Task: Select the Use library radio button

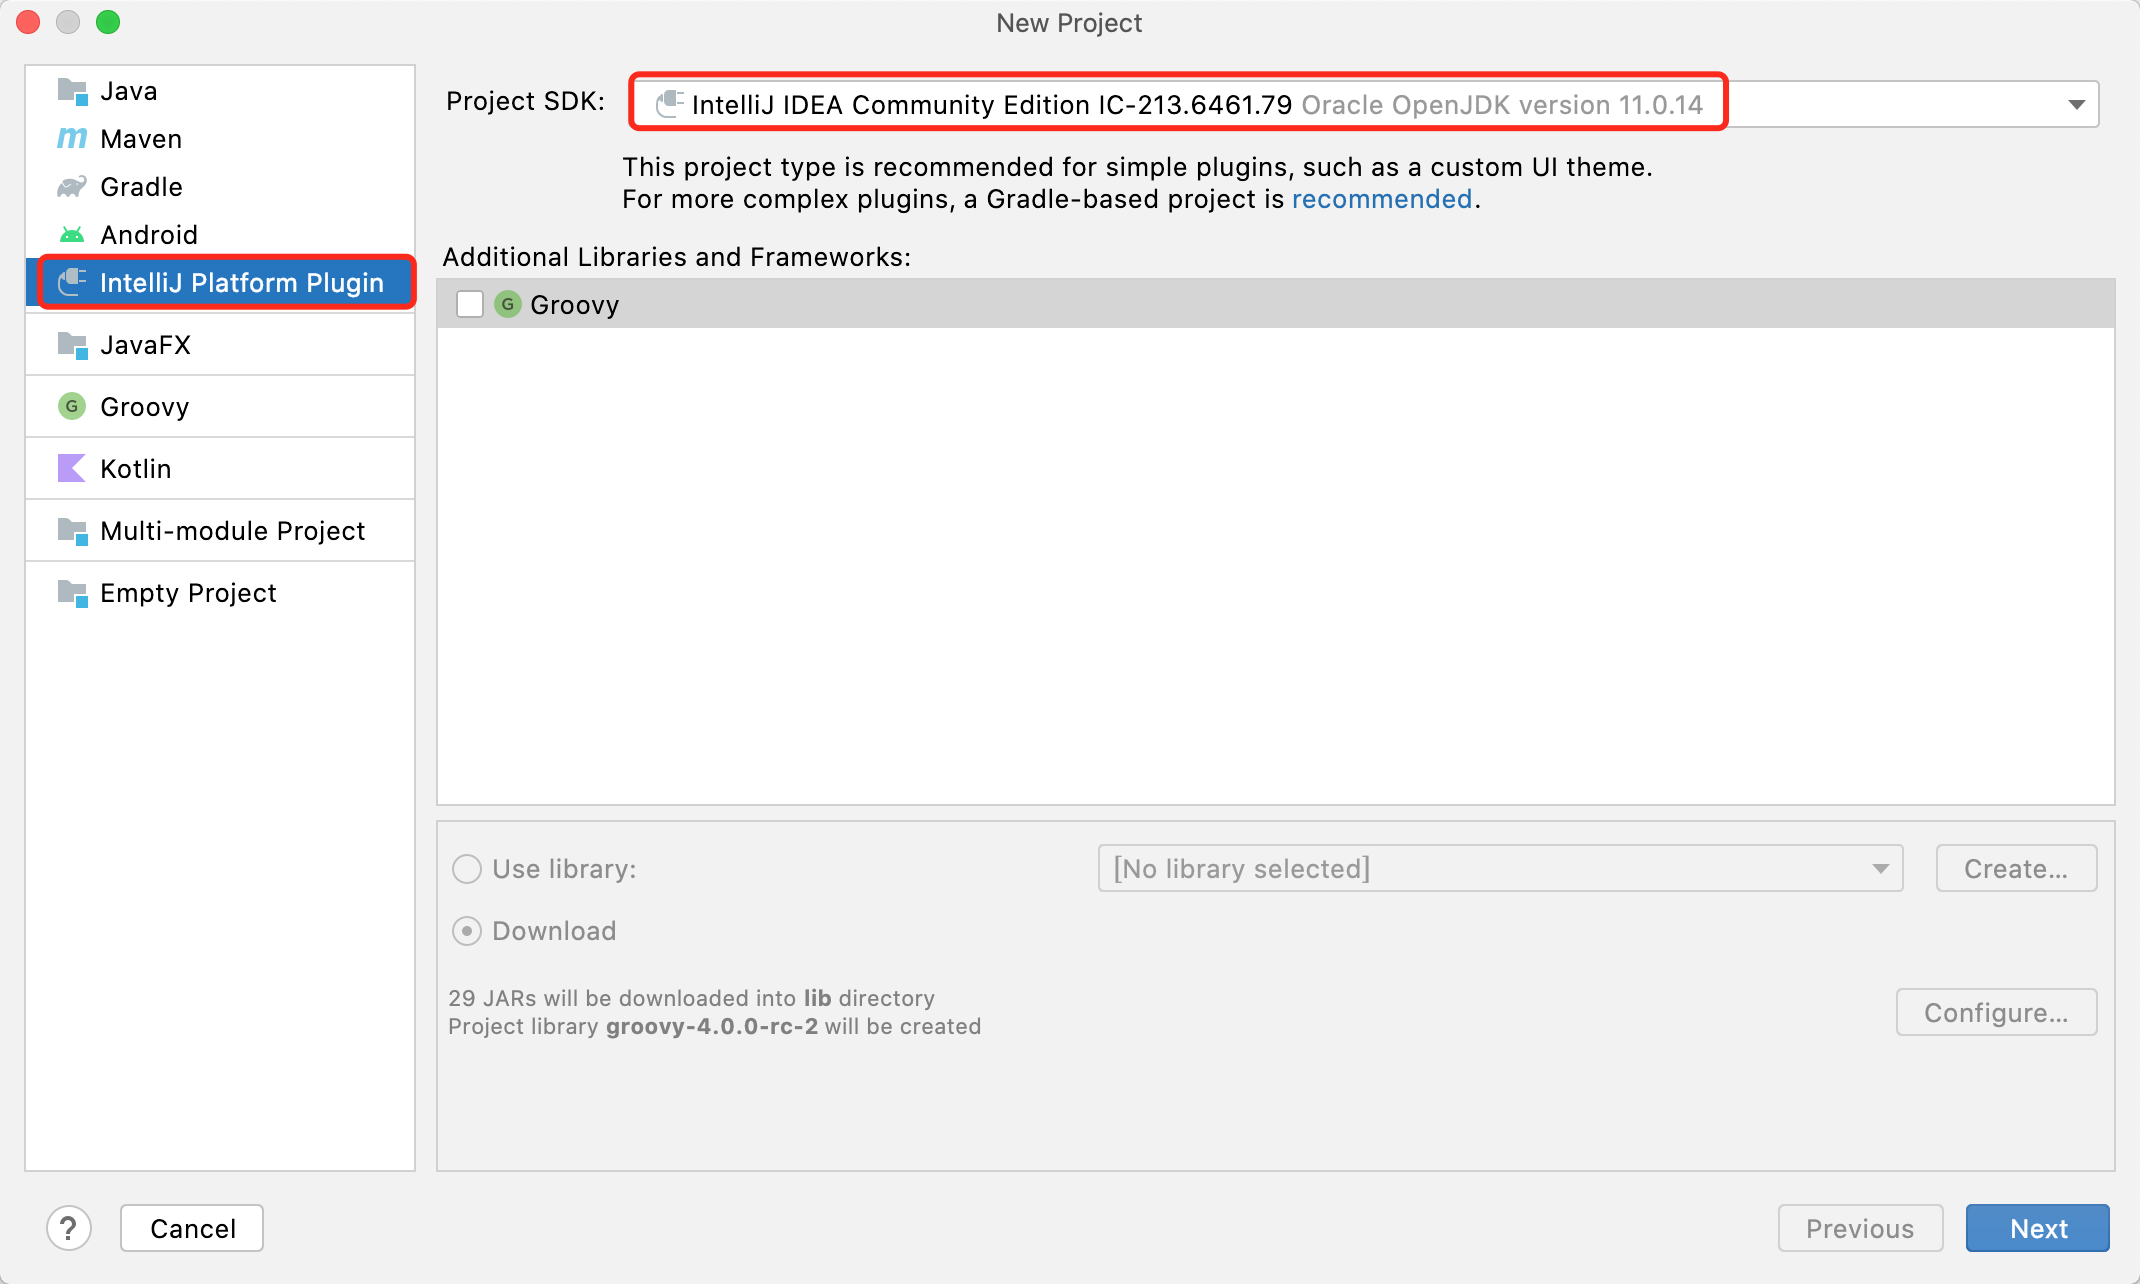Action: pos(467,869)
